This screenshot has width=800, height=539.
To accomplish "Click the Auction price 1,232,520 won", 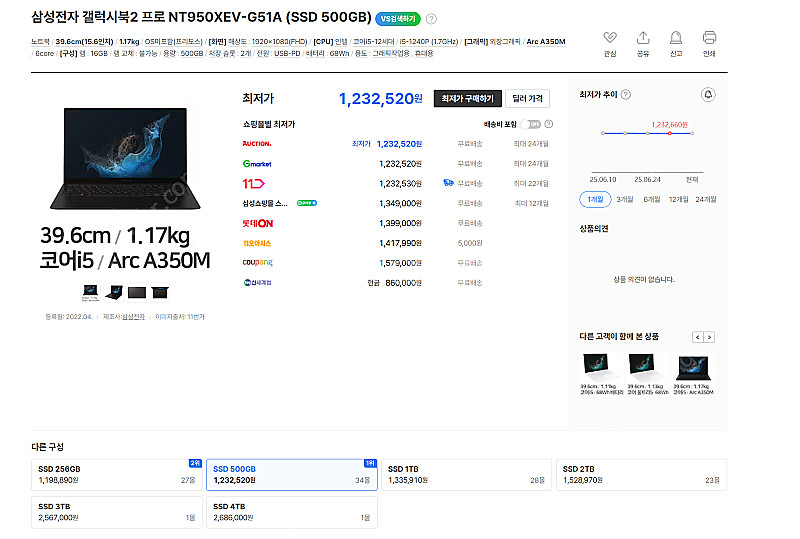I will 399,144.
